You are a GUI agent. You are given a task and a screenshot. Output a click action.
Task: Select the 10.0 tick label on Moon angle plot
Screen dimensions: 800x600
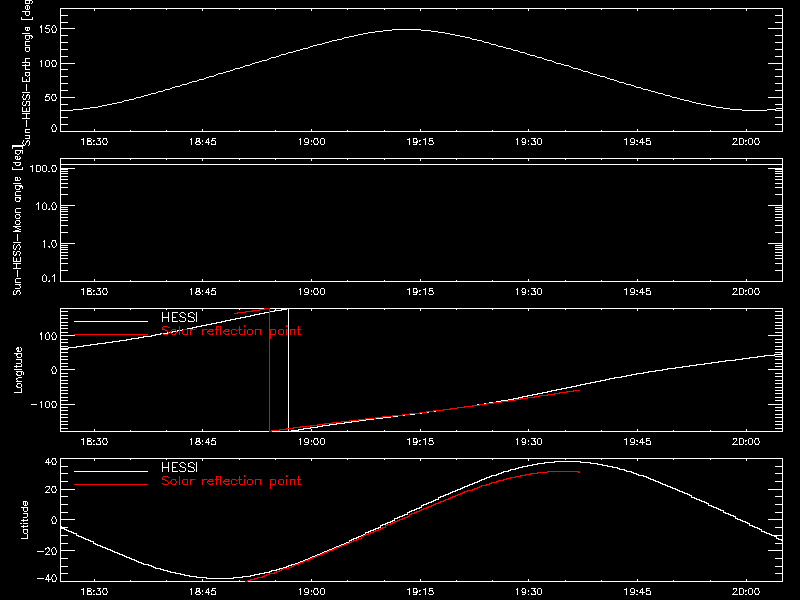pos(46,206)
